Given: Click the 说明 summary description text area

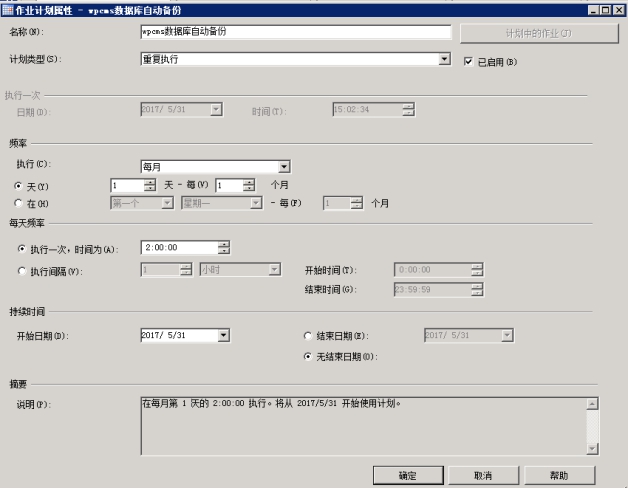Looking at the screenshot, I should pyautogui.click(x=360, y=425).
